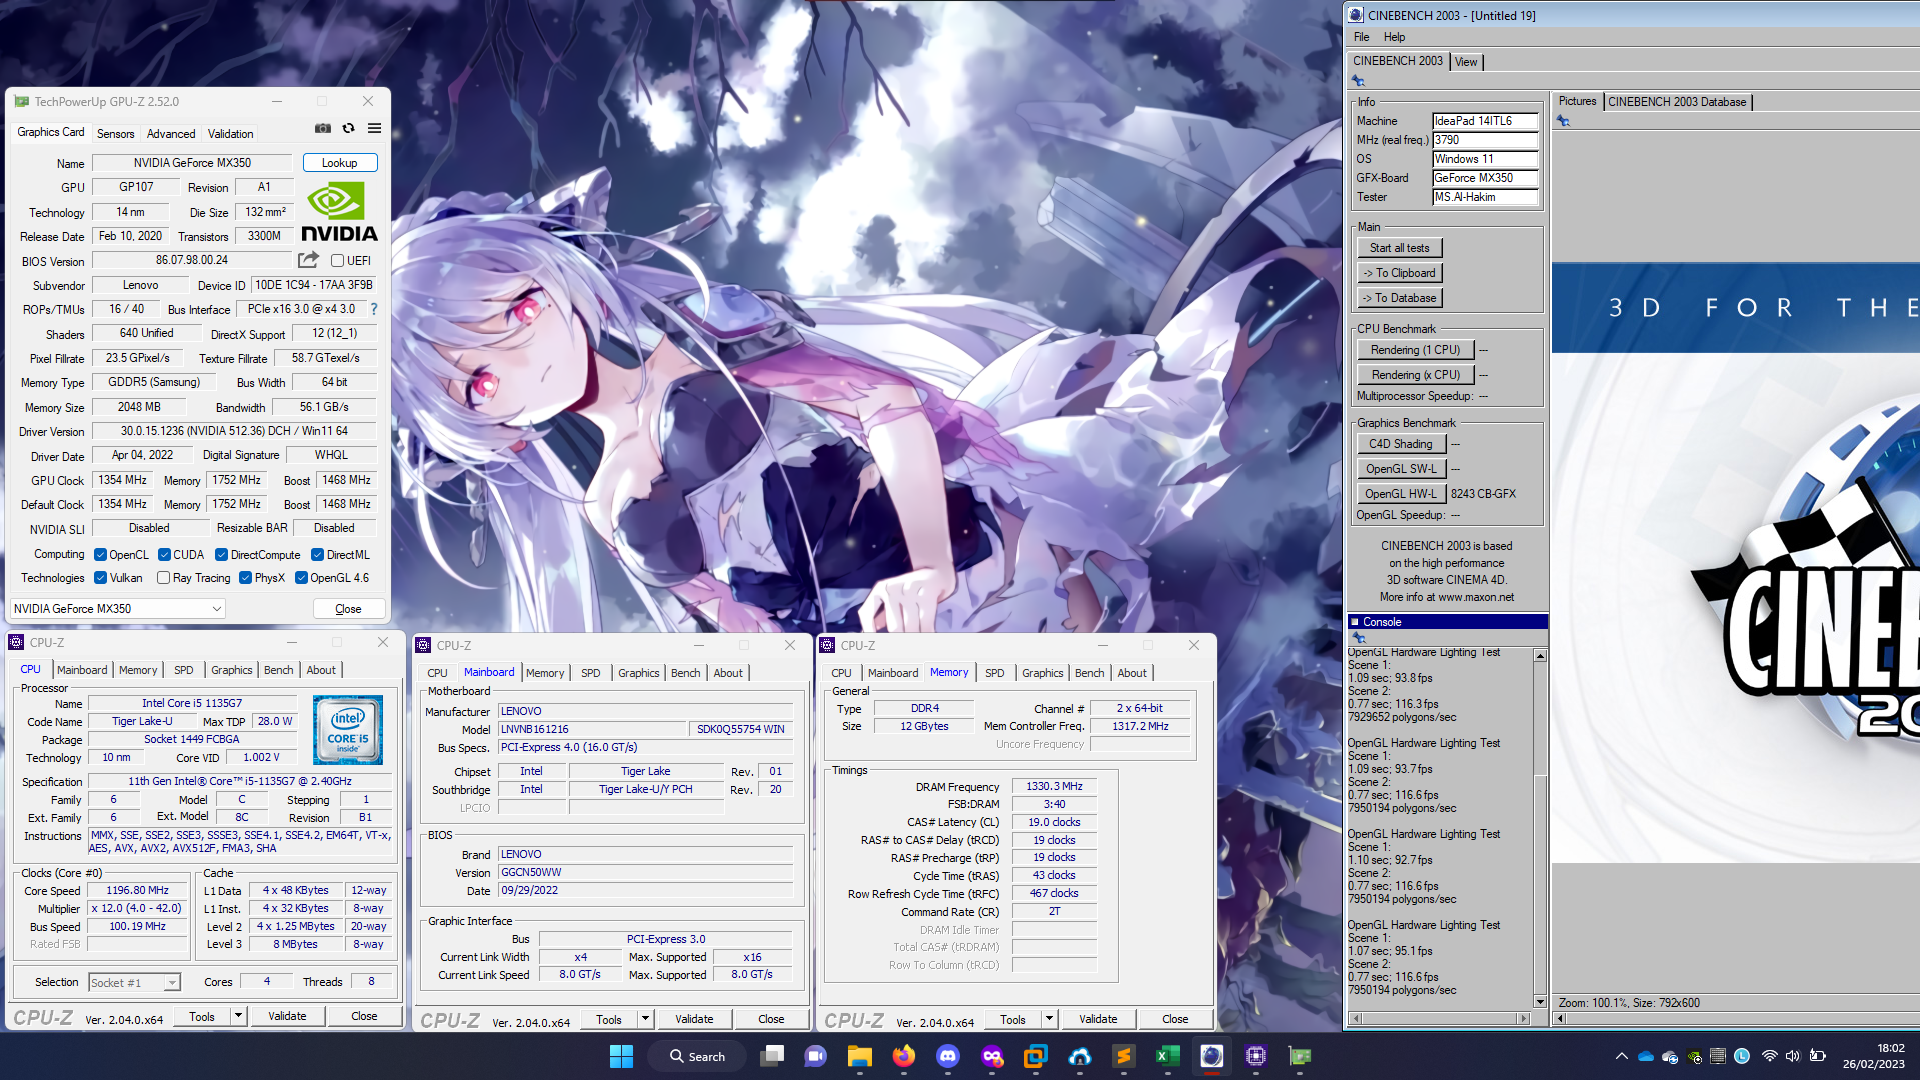Toggle the OpenGL 4.6 checkbox

point(301,578)
